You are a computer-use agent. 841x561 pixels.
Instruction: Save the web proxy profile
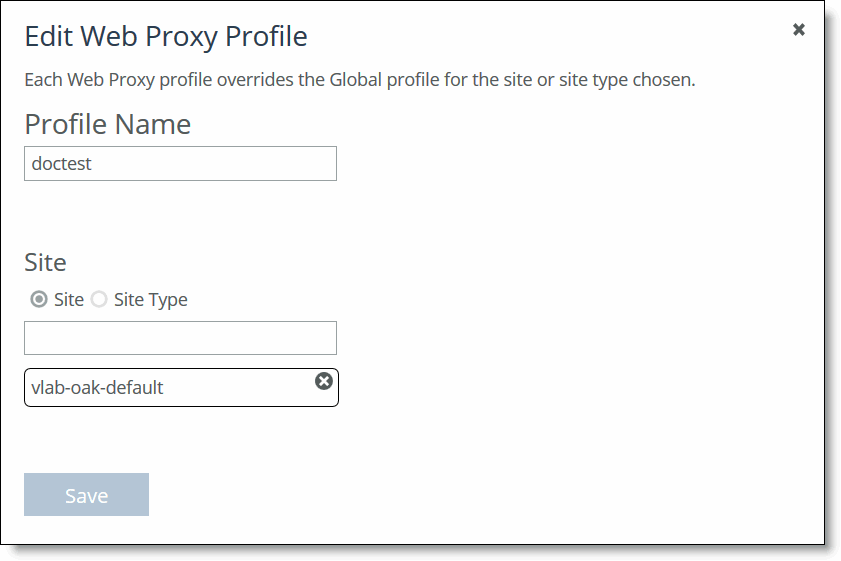pyautogui.click(x=86, y=494)
